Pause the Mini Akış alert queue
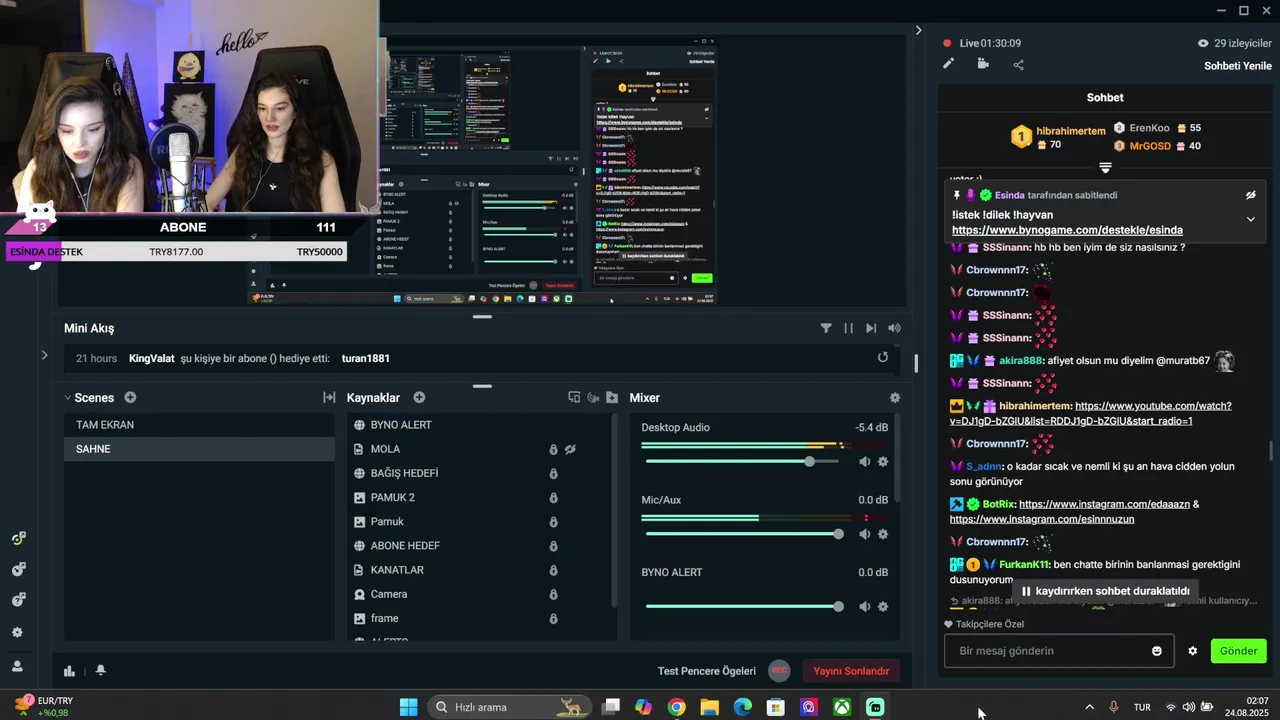The width and height of the screenshot is (1280, 720). point(848,328)
